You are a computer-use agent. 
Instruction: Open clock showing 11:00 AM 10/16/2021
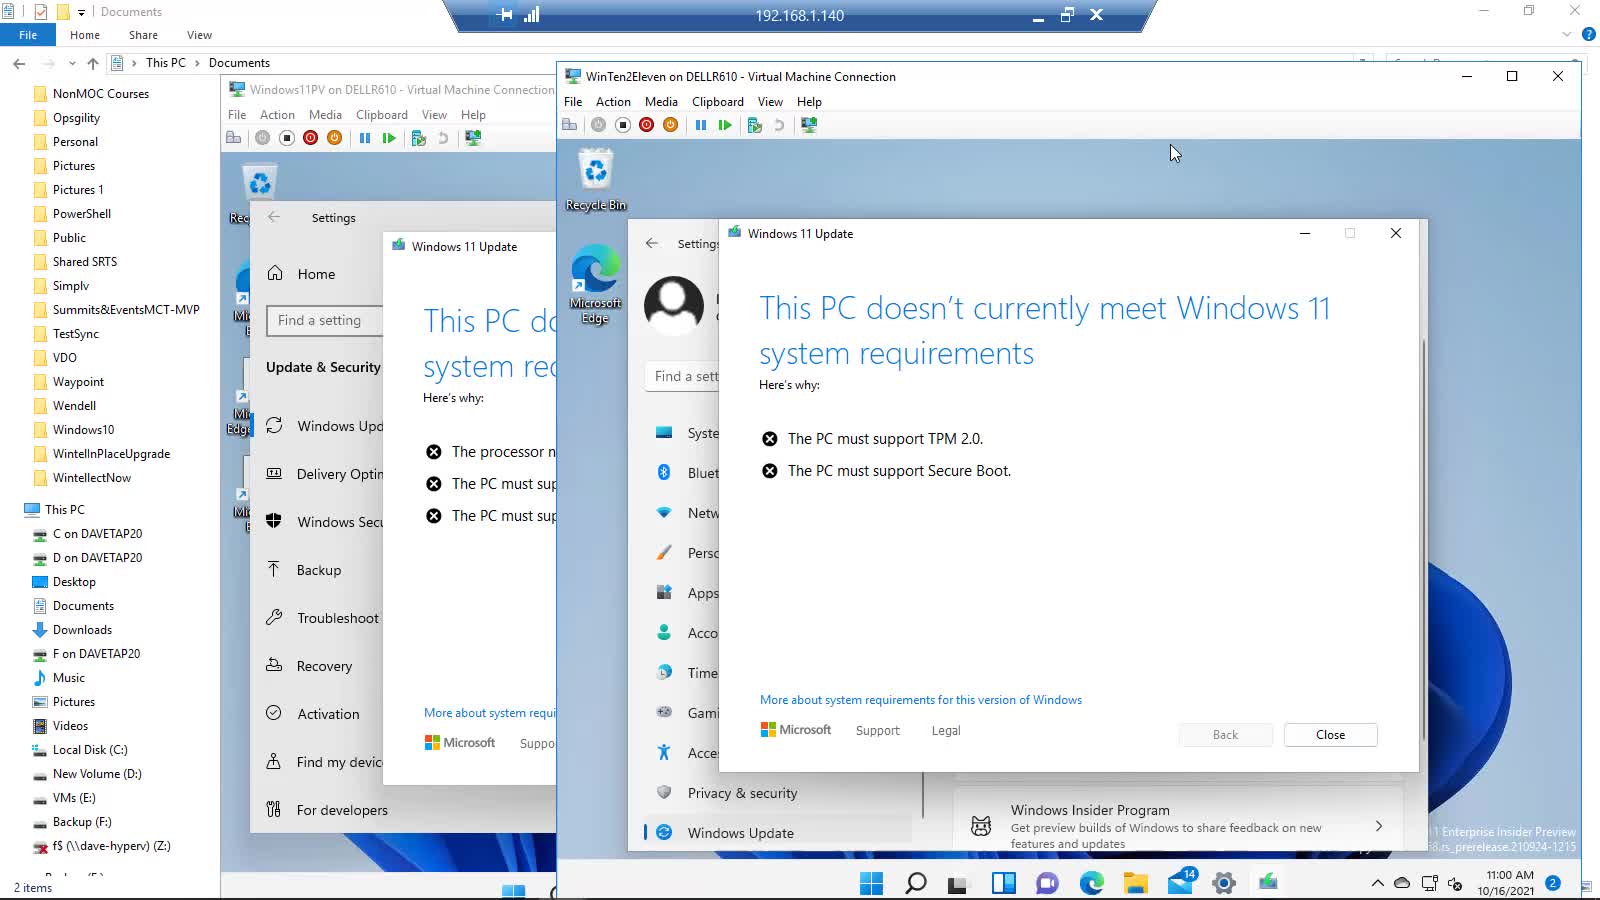click(1508, 883)
